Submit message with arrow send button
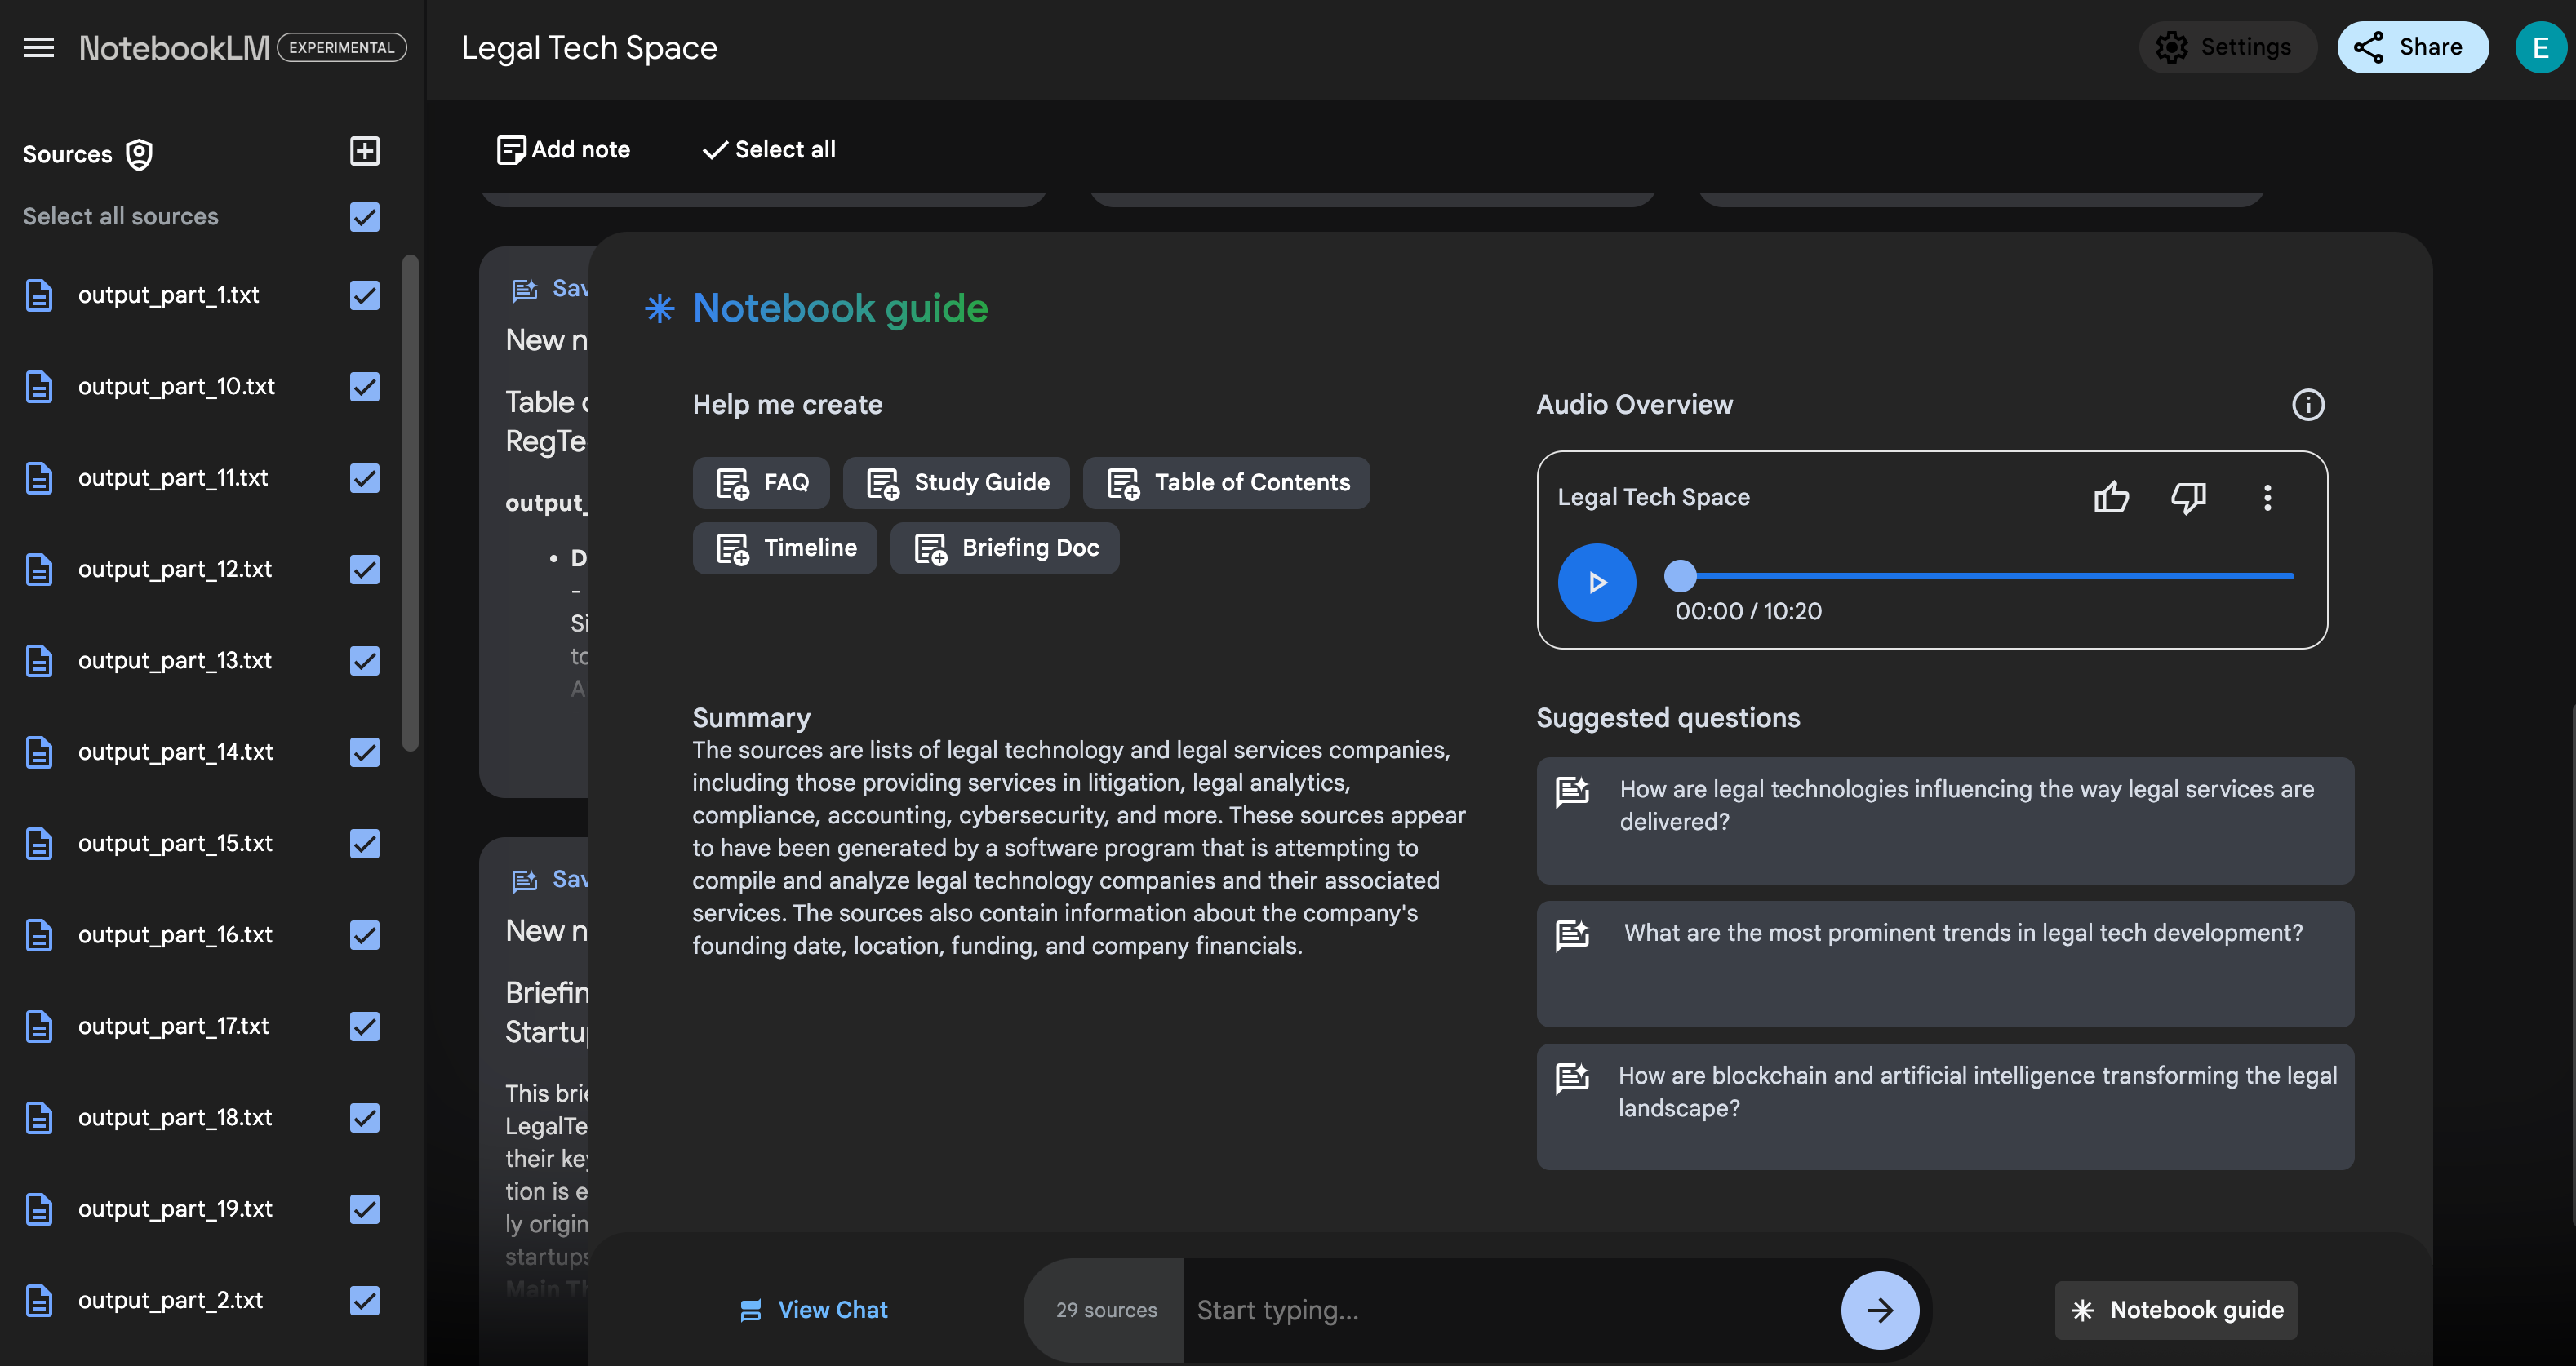This screenshot has height=1366, width=2576. tap(1879, 1310)
